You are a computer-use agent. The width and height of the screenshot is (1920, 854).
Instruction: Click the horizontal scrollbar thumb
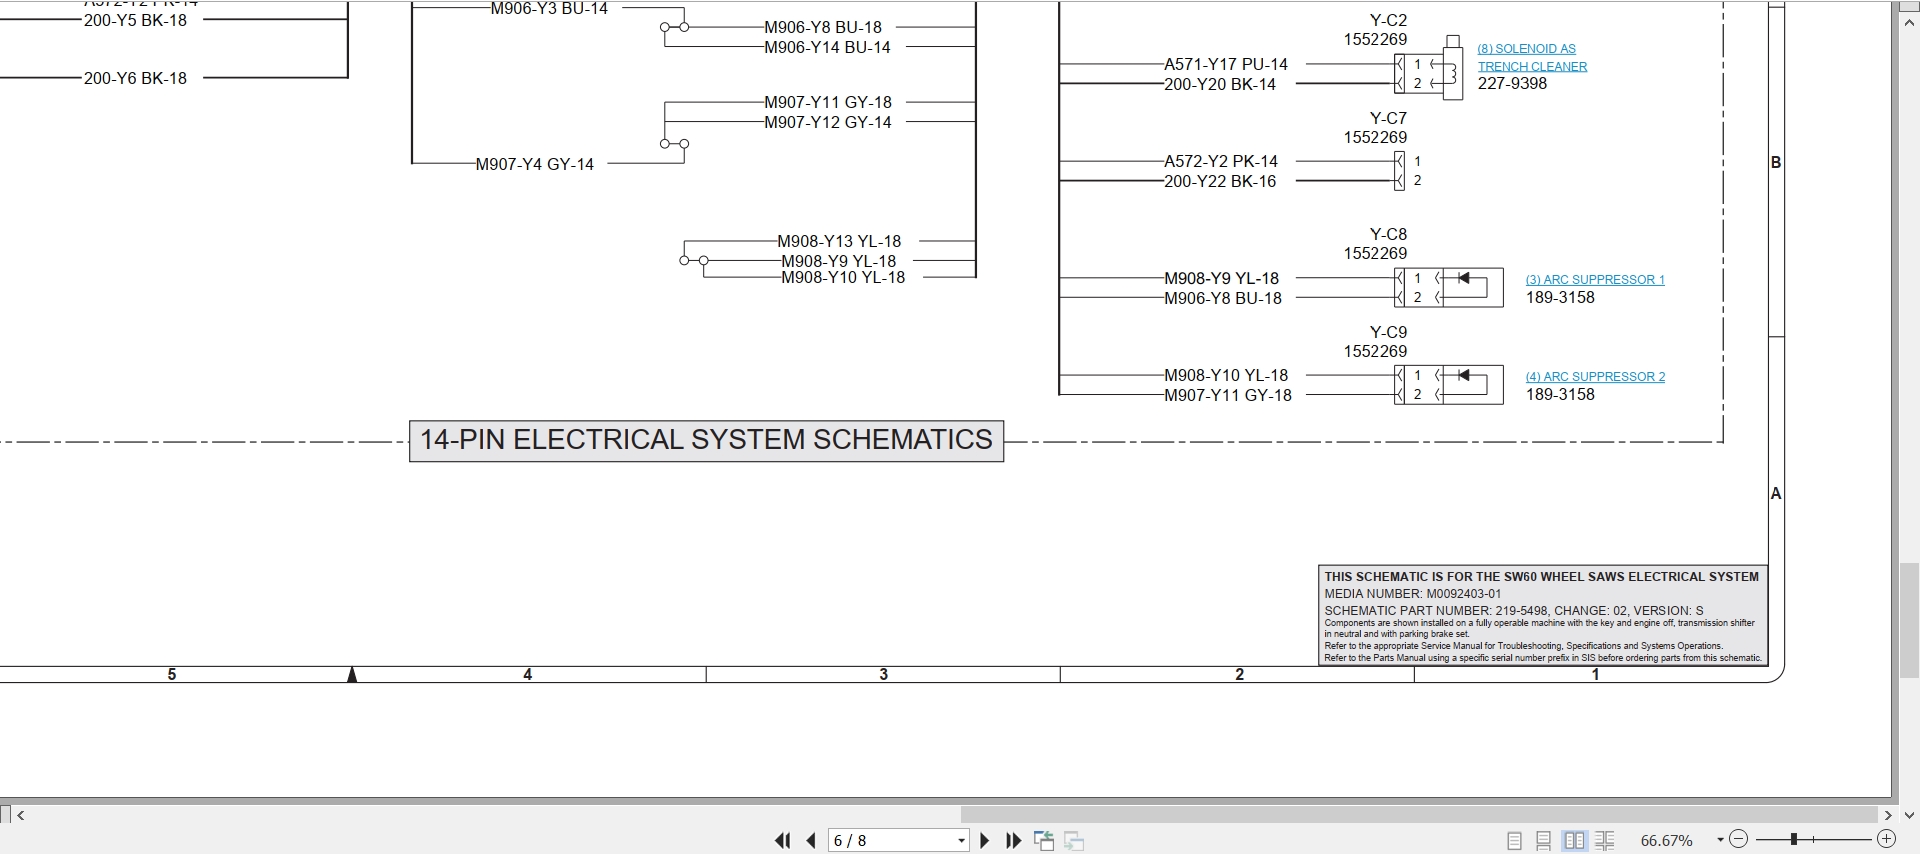coord(1419,815)
